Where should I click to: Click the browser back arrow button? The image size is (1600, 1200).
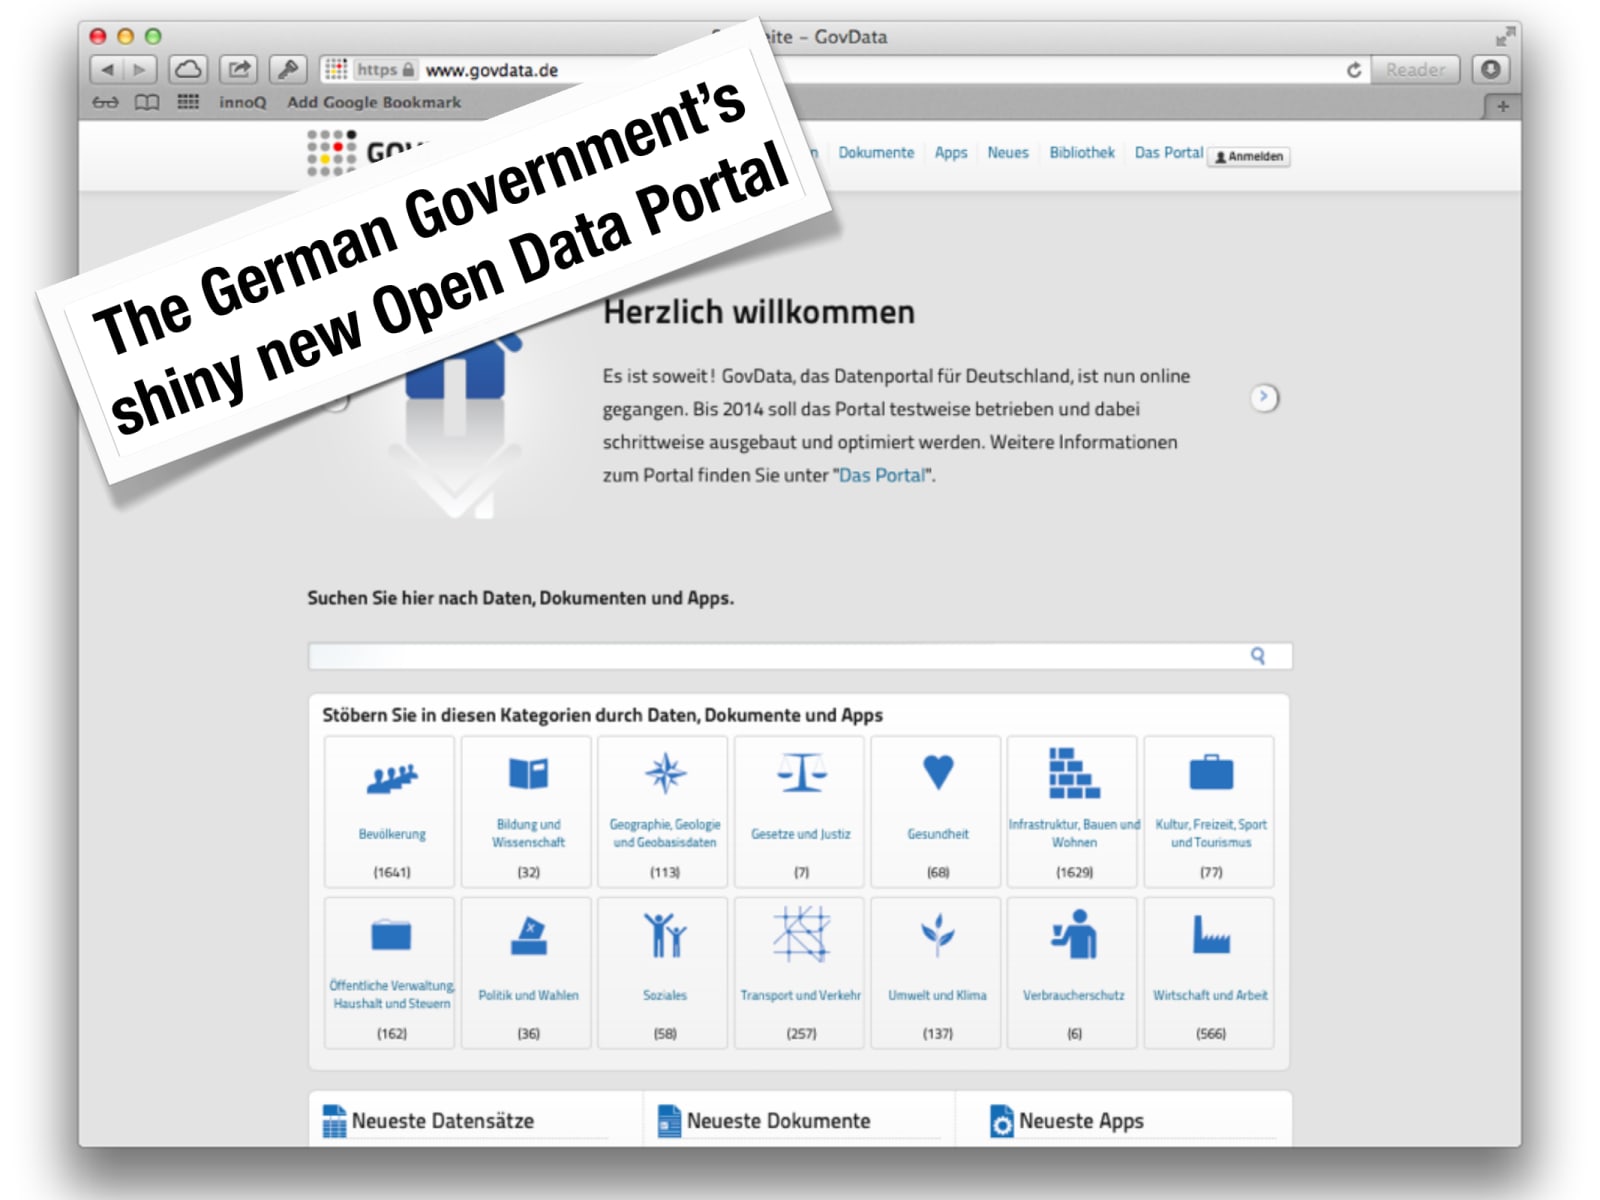point(107,69)
